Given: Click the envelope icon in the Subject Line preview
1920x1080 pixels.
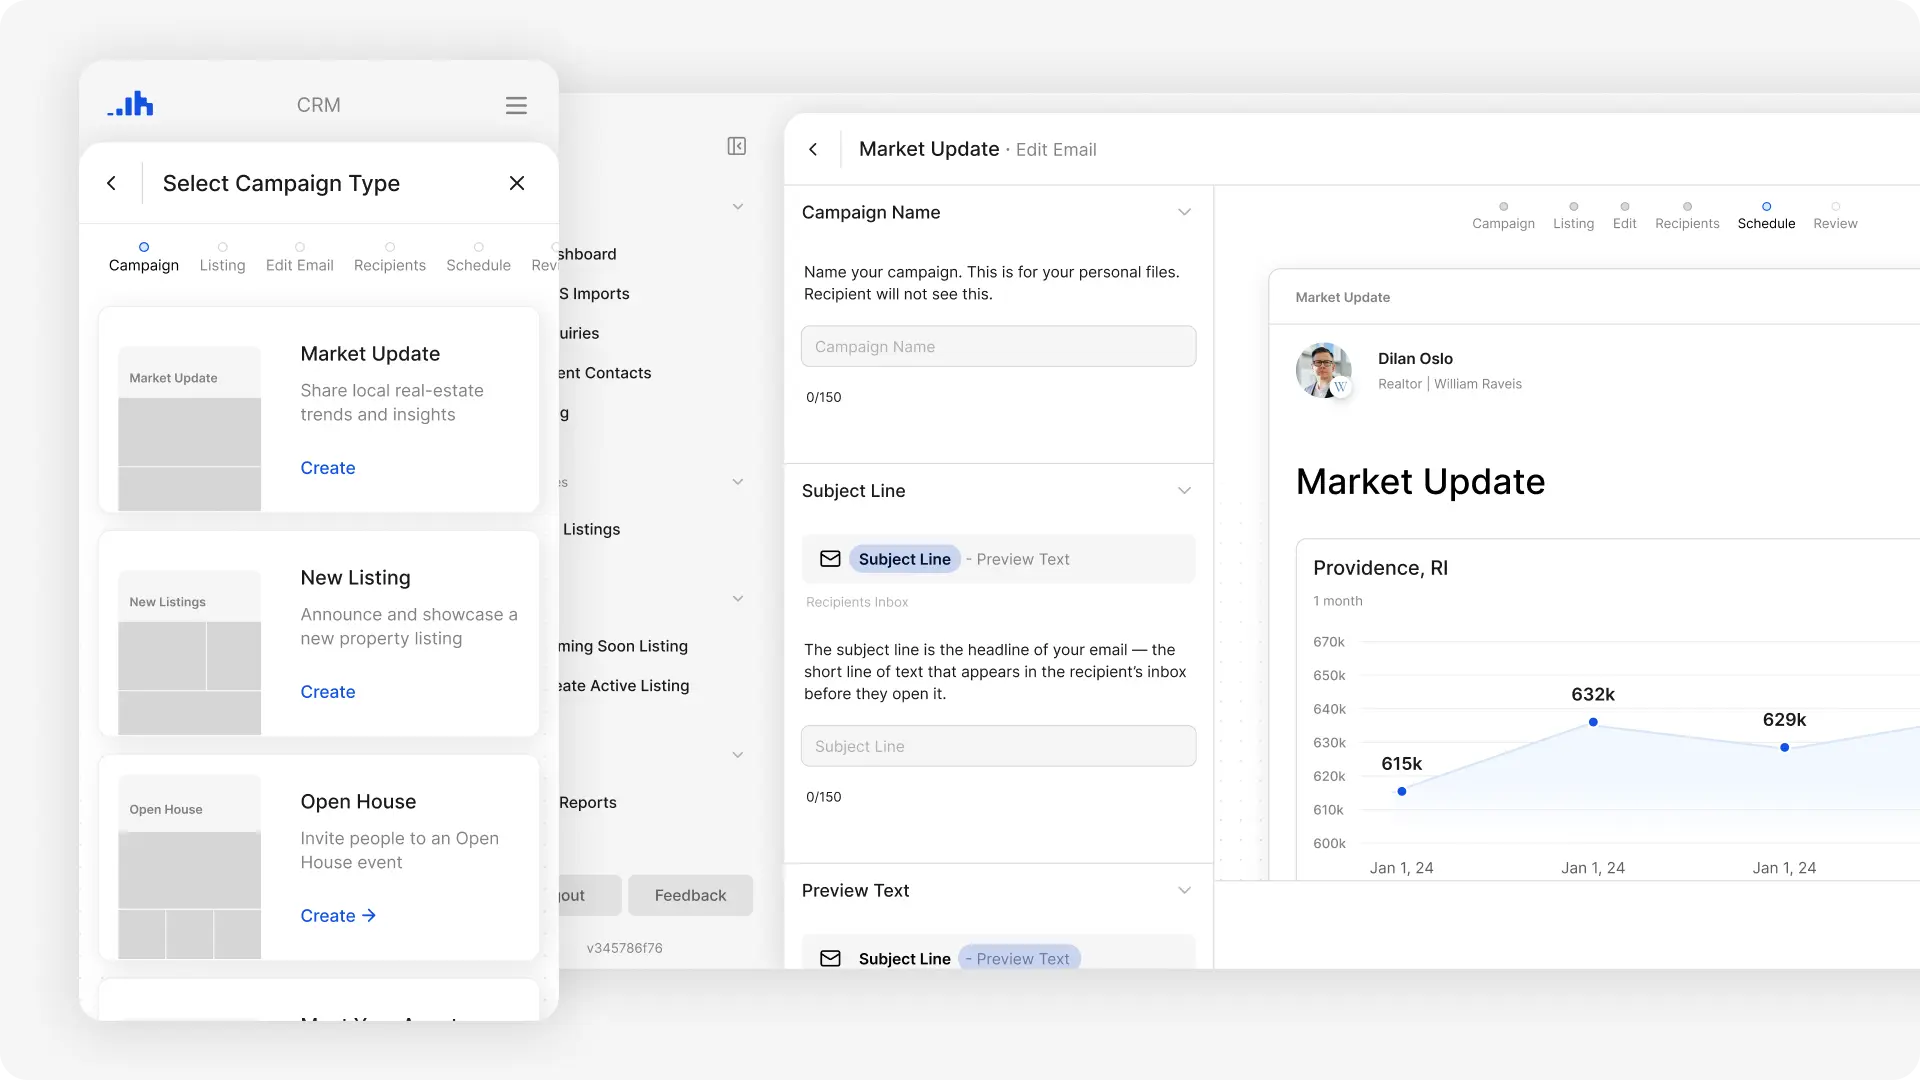Looking at the screenshot, I should tap(830, 559).
